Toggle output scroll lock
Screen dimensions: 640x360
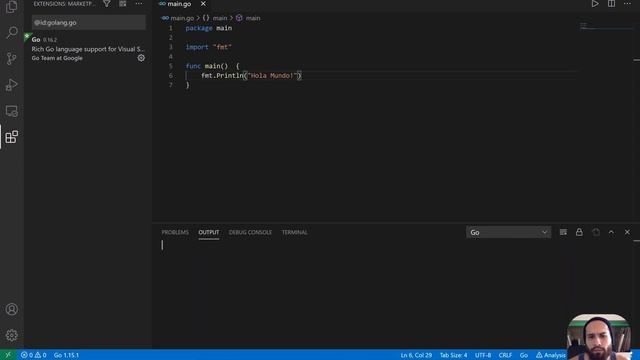(x=579, y=232)
